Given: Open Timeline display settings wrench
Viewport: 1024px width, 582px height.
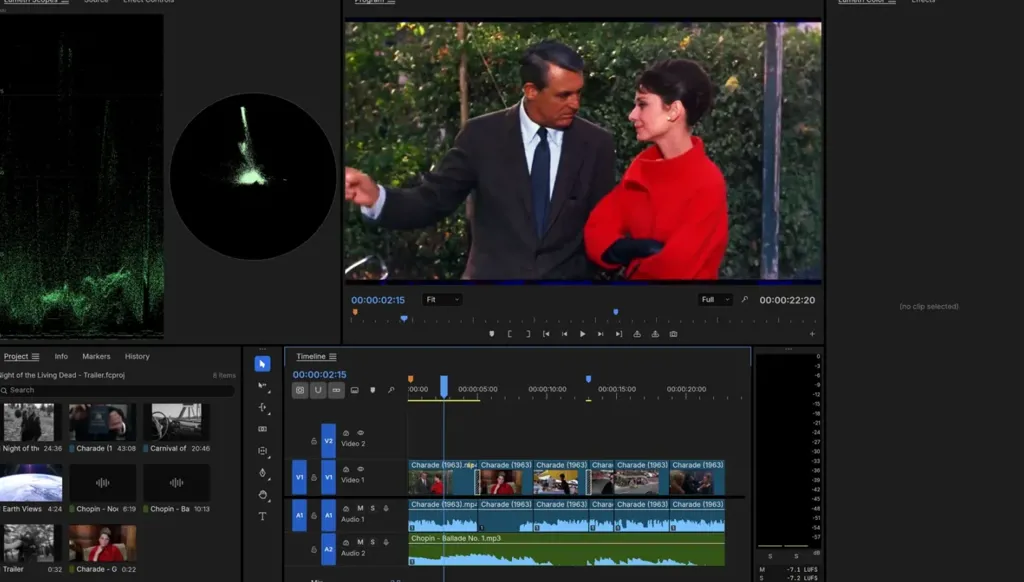Looking at the screenshot, I should click(391, 390).
